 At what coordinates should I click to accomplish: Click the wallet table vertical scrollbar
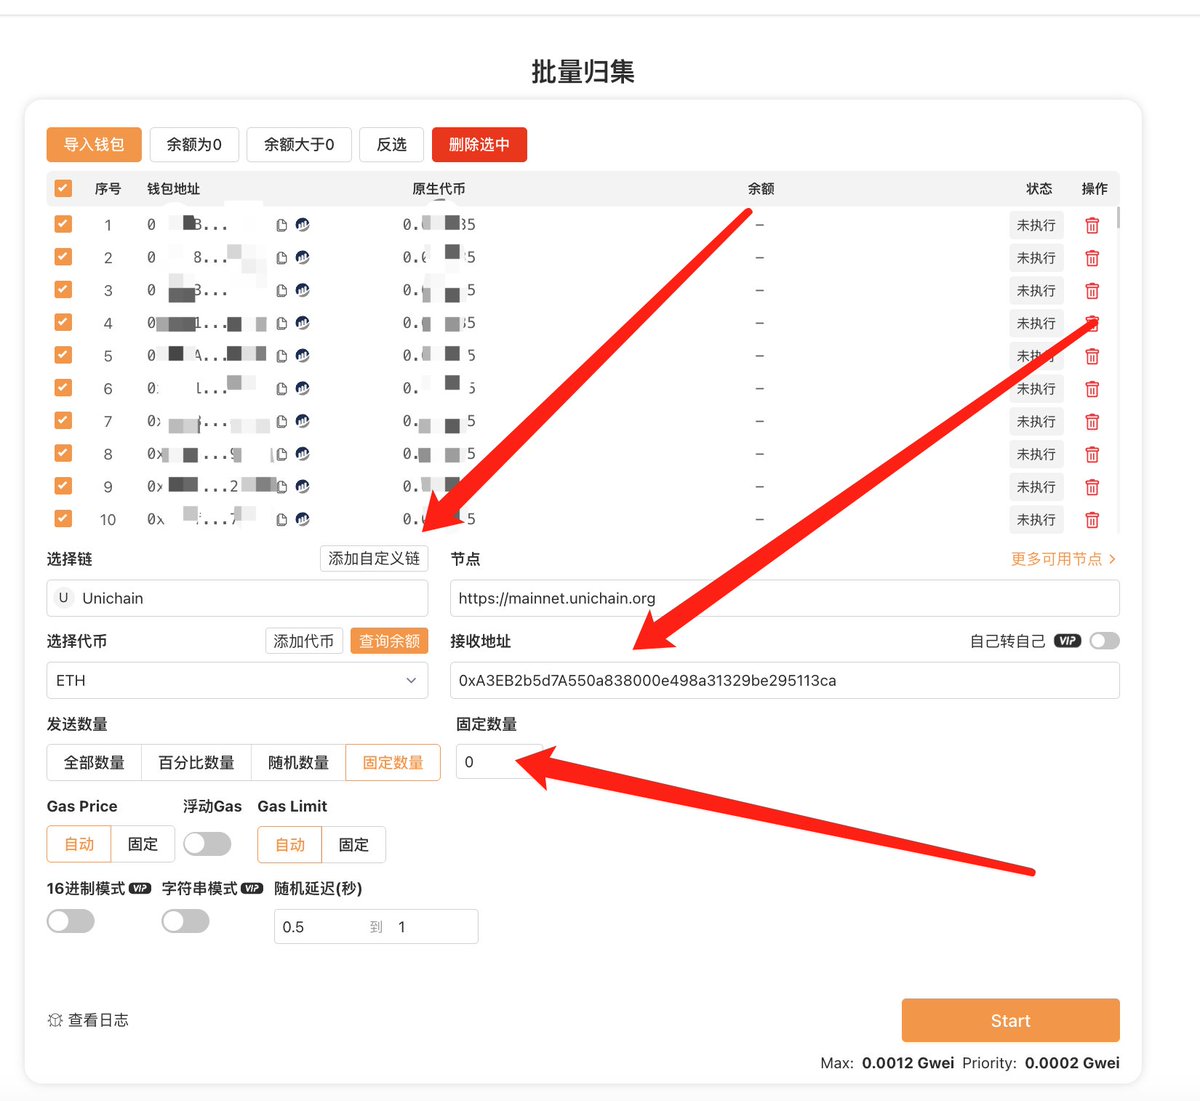point(1118,217)
